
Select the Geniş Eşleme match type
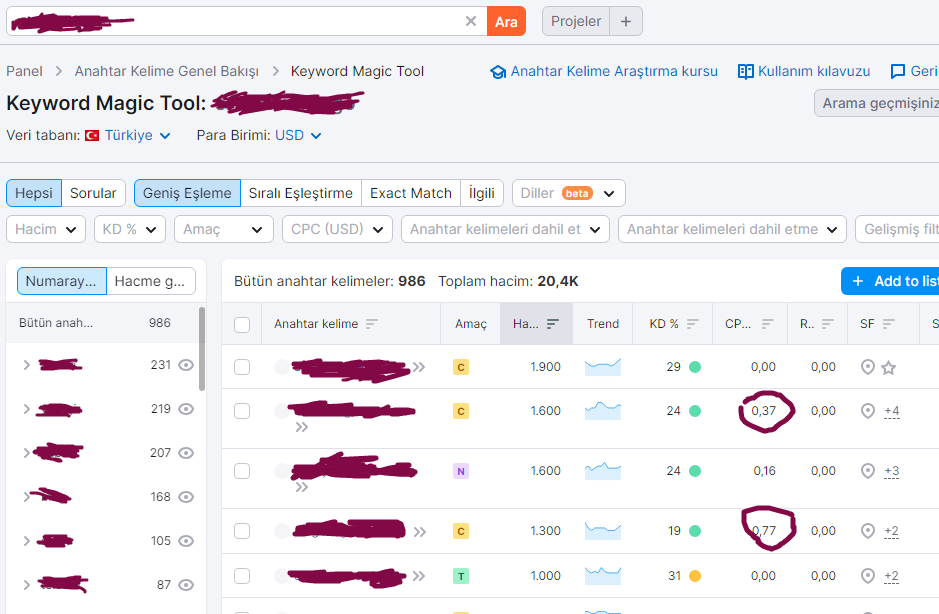pos(187,193)
